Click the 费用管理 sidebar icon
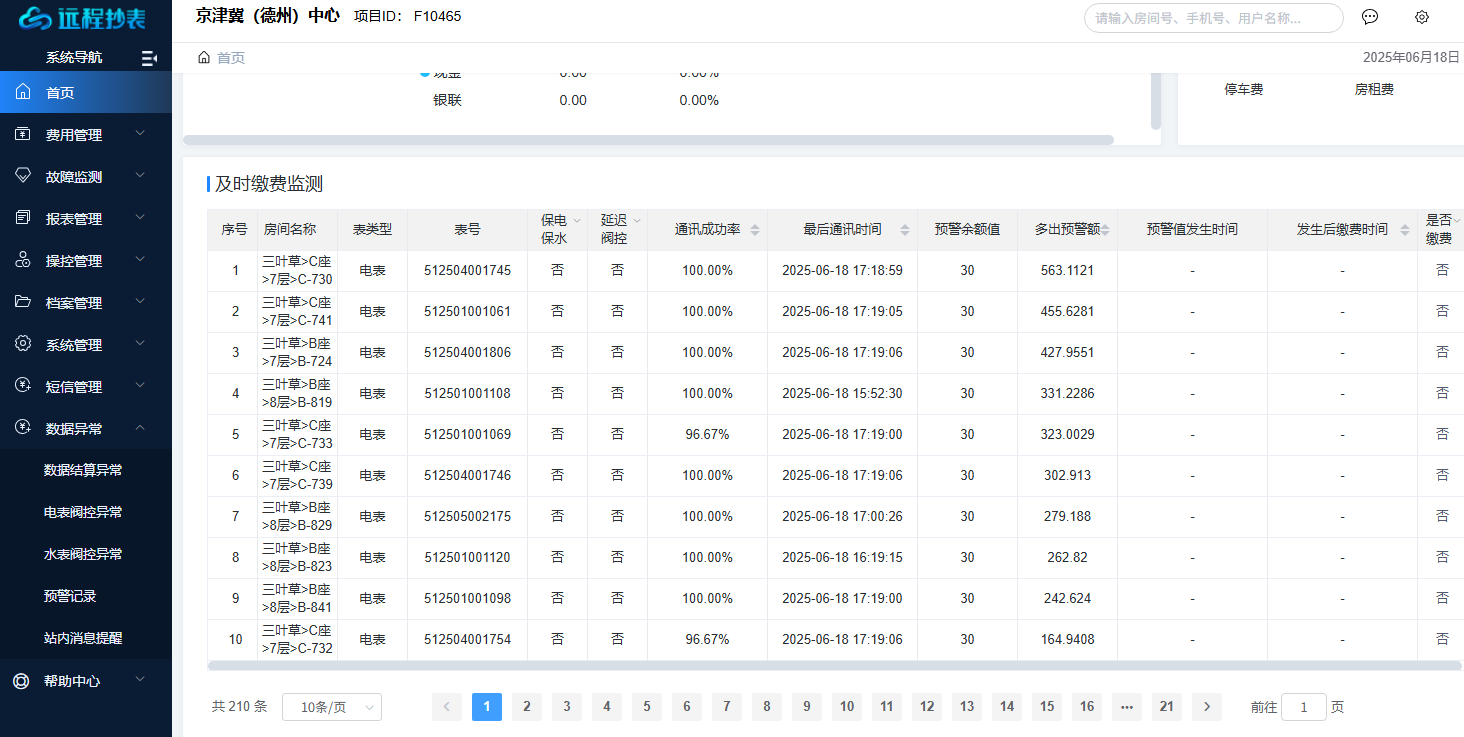The width and height of the screenshot is (1464, 737). point(23,134)
